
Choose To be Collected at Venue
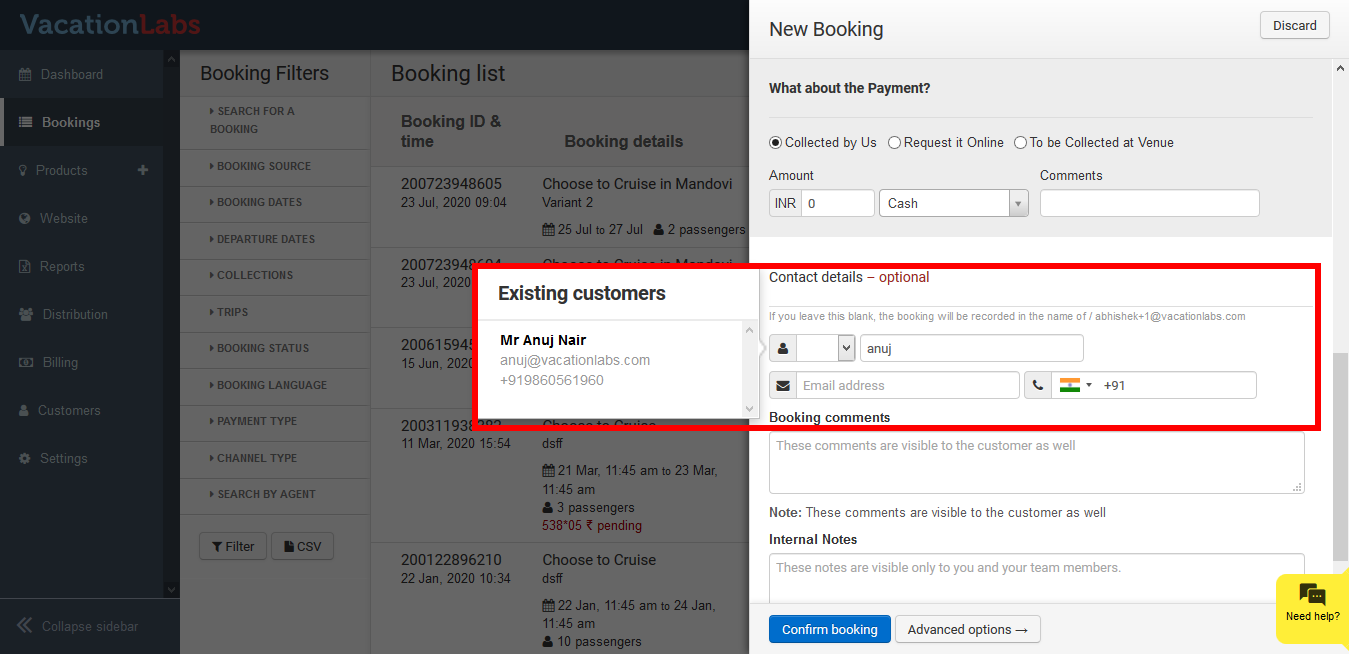coord(1020,143)
